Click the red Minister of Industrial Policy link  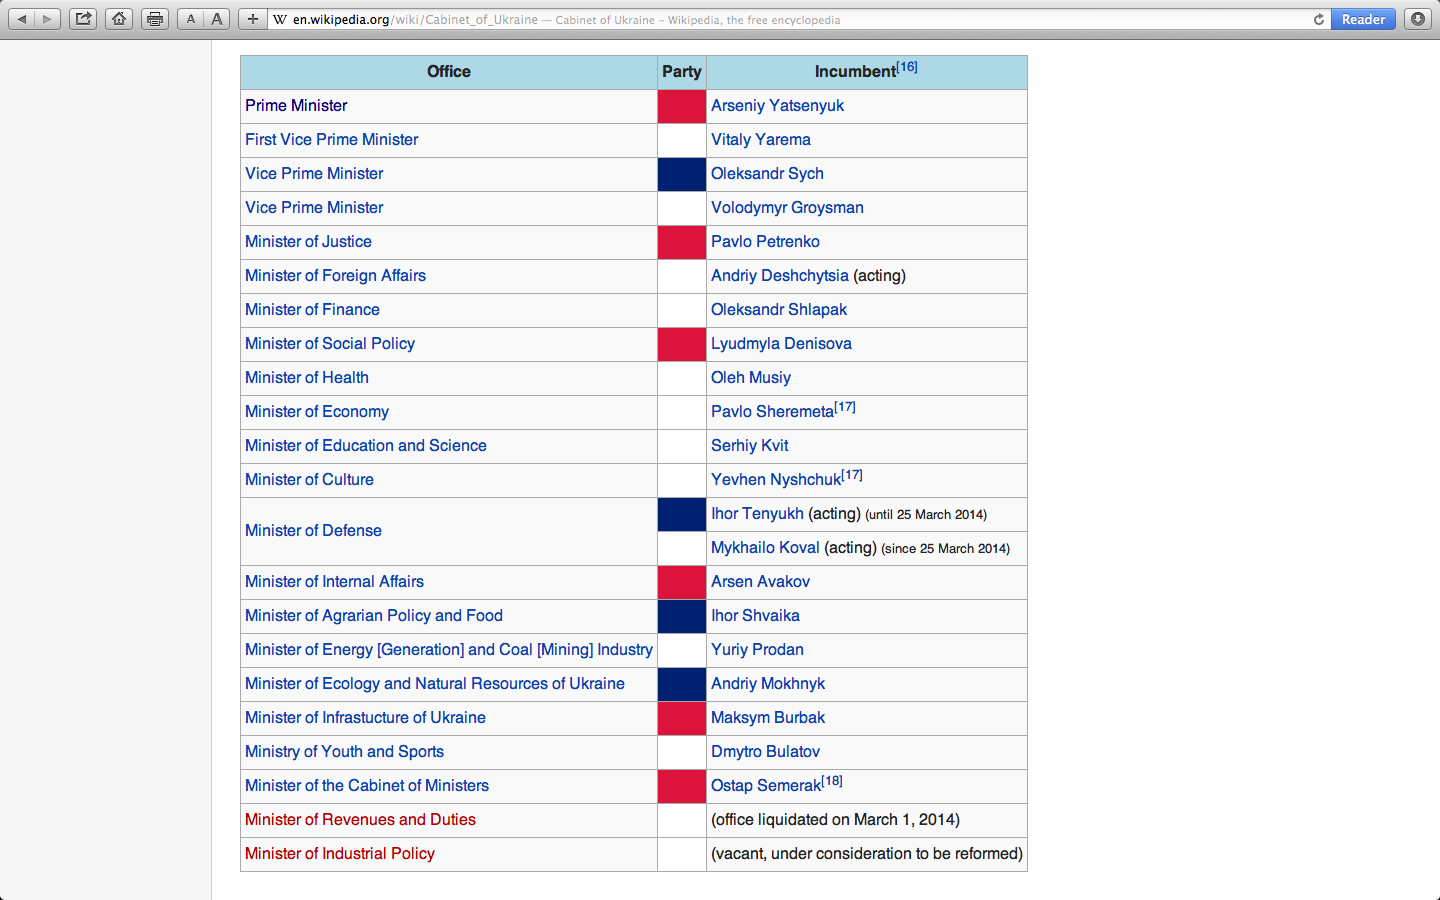pyautogui.click(x=340, y=854)
